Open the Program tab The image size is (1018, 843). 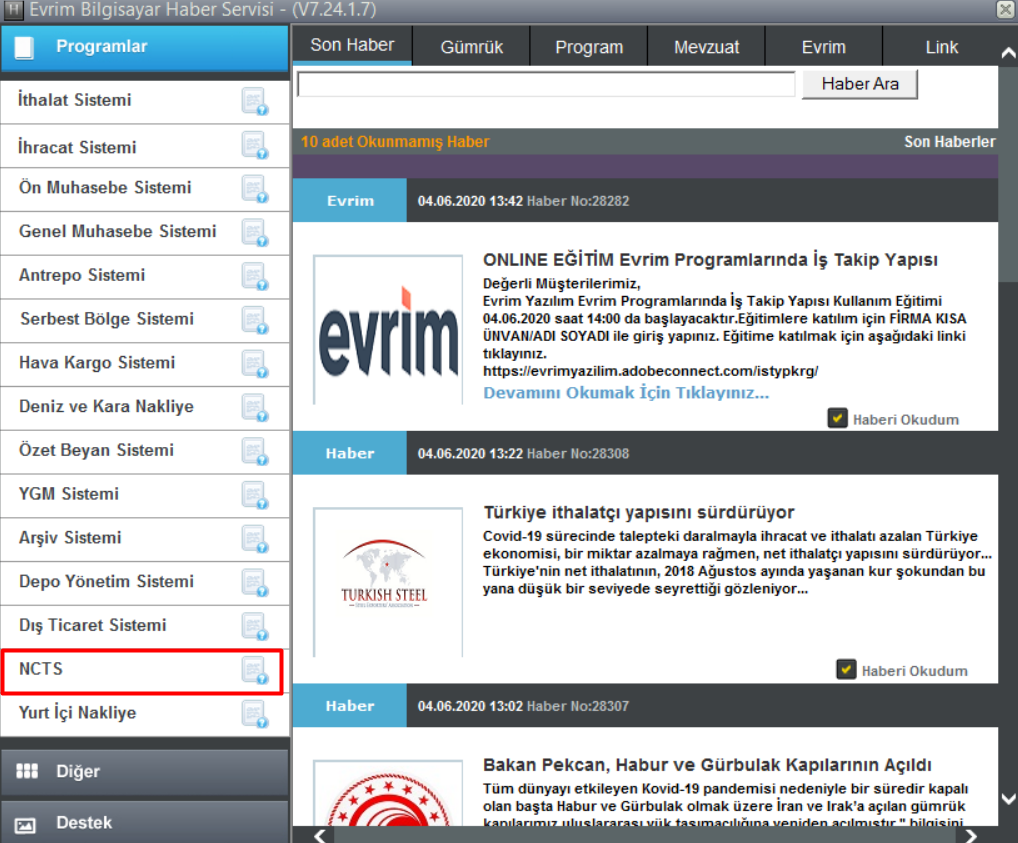tap(589, 47)
